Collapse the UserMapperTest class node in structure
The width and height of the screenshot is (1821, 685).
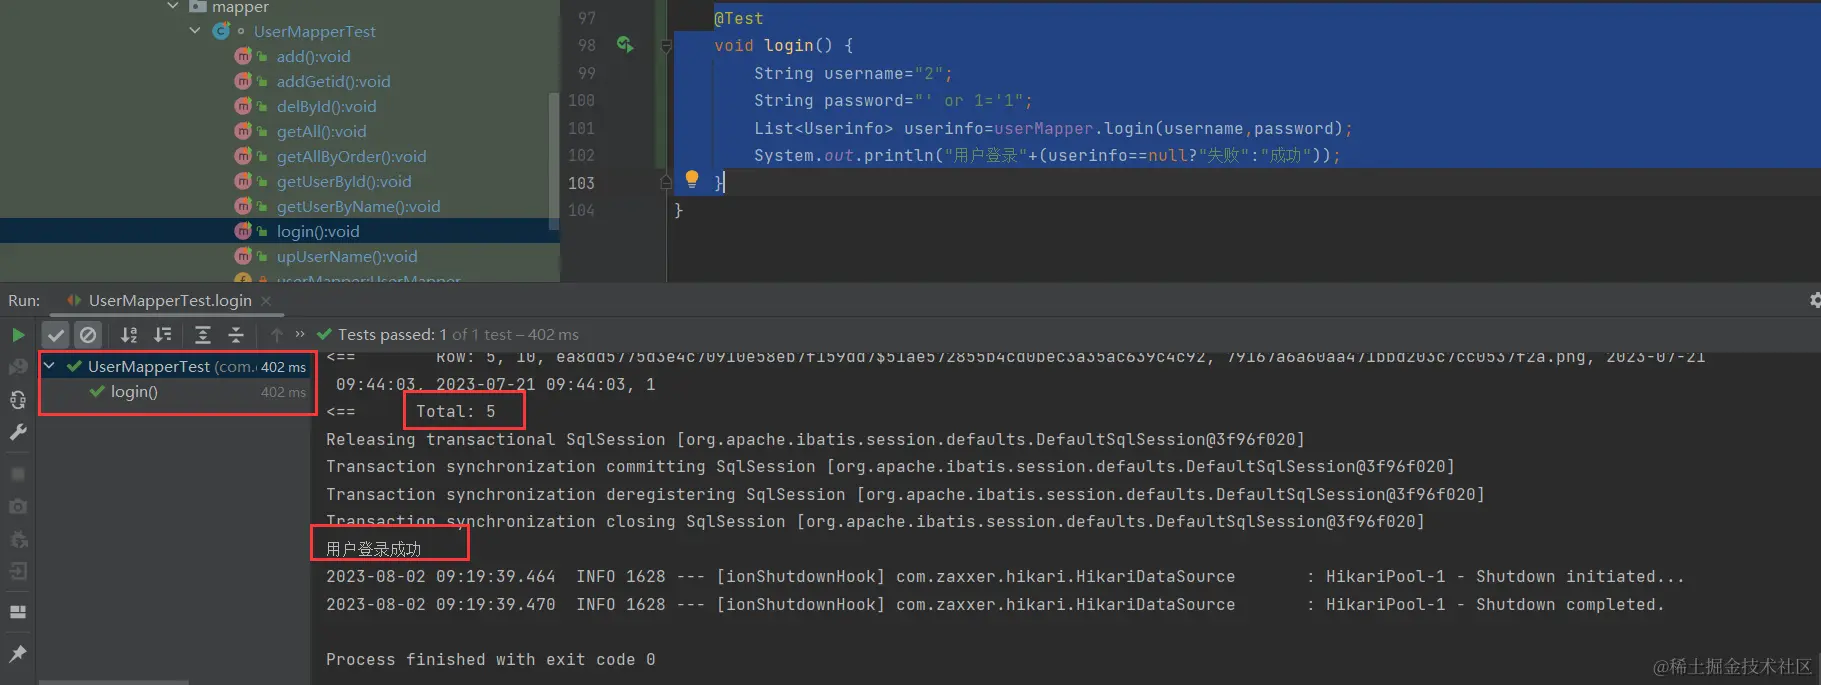pos(195,31)
